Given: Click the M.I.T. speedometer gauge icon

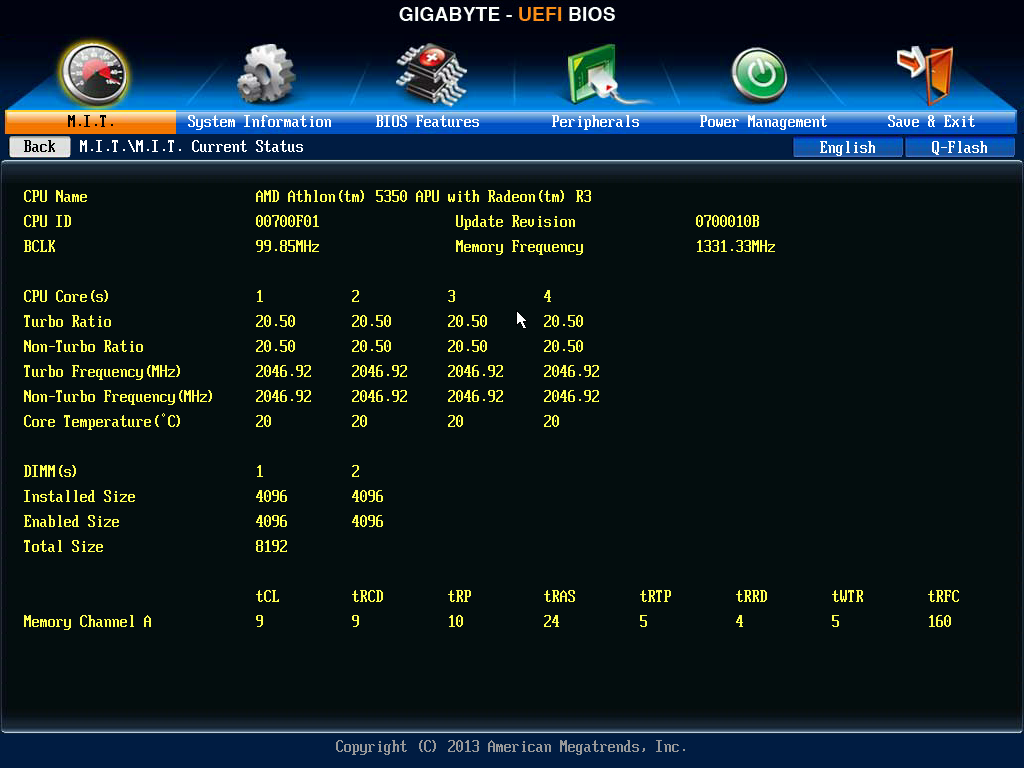Looking at the screenshot, I should [x=93, y=74].
